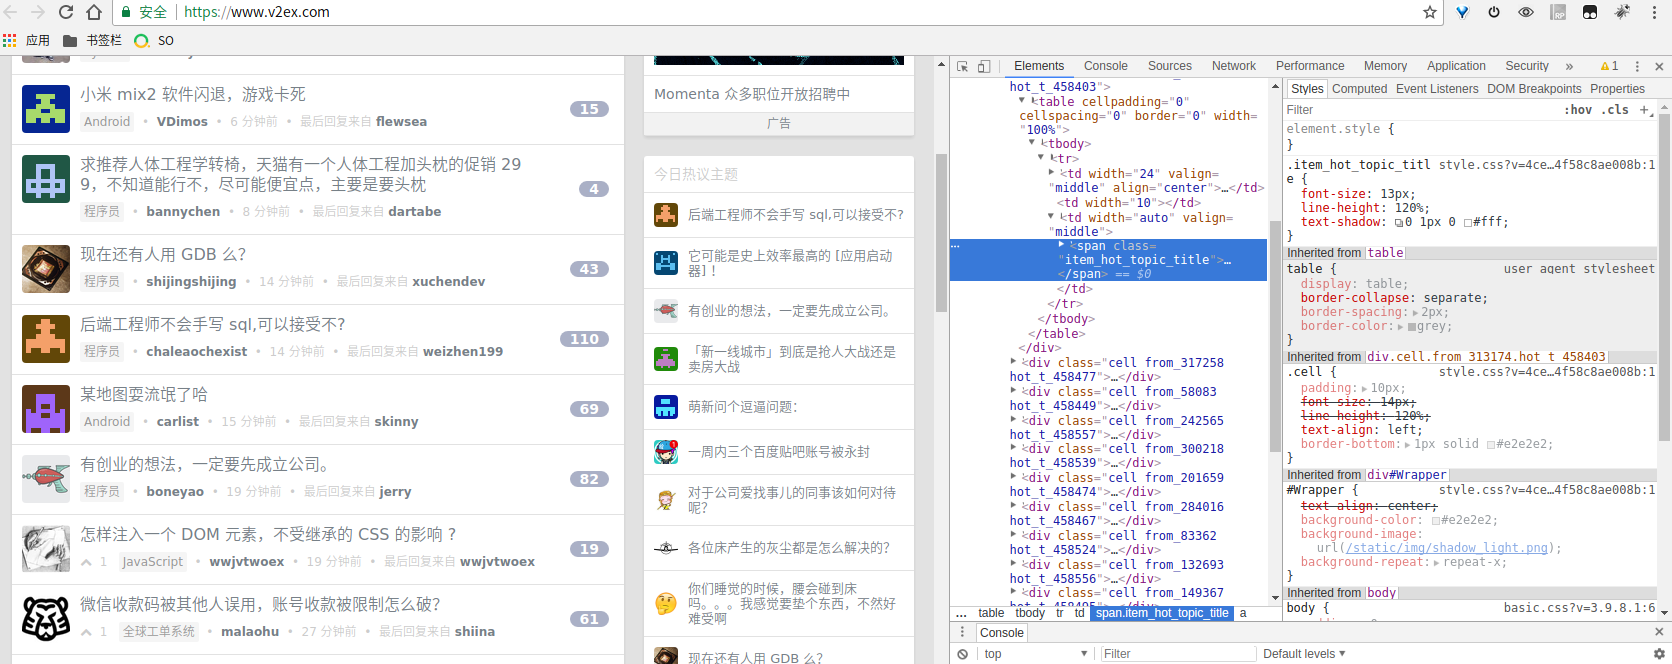This screenshot has width=1672, height=664.
Task: Toggle the device toolbar in DevTools
Action: point(984,66)
